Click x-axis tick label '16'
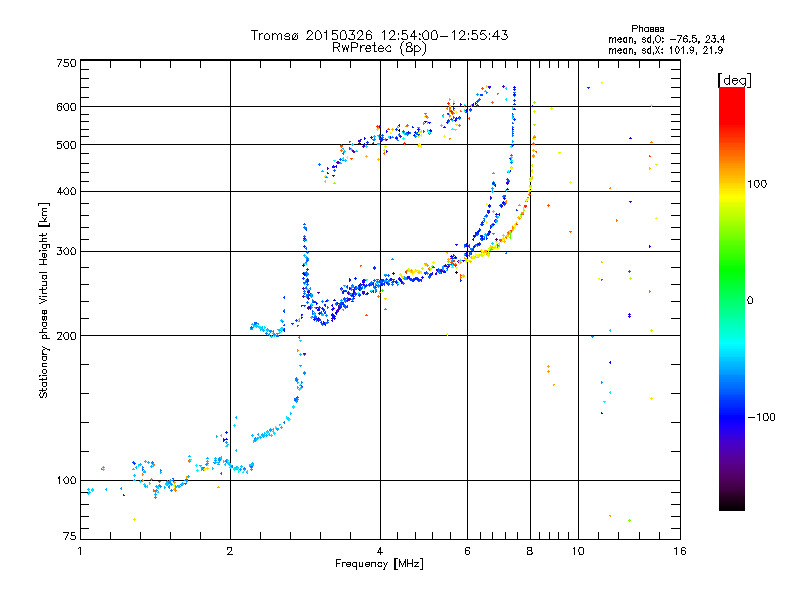Screen dimensions: 800x600 pyautogui.click(x=680, y=551)
